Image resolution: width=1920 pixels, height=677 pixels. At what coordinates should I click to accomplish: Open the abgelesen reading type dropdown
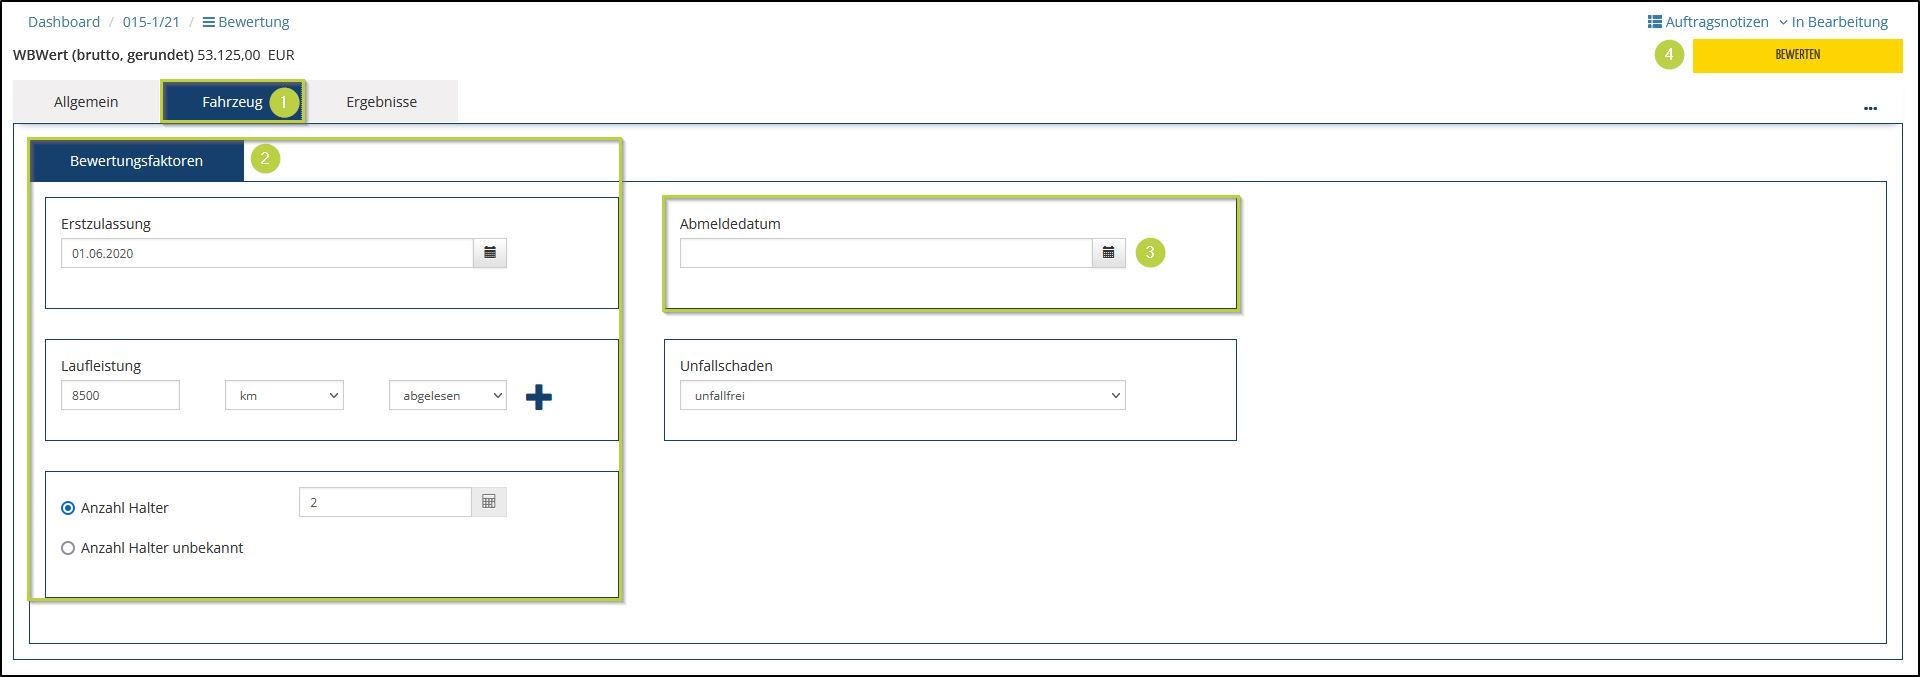[x=447, y=396]
